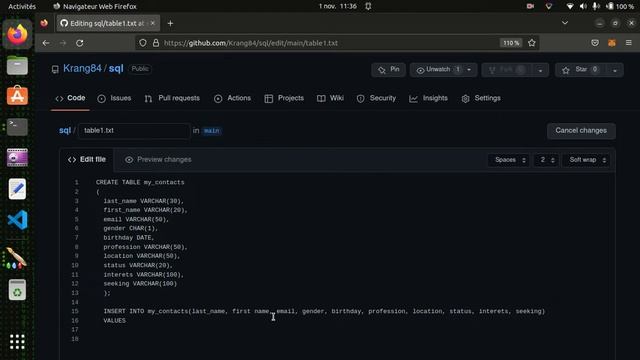Expand the Unwatch dropdown arrow
This screenshot has height=360, width=640.
[x=469, y=70]
